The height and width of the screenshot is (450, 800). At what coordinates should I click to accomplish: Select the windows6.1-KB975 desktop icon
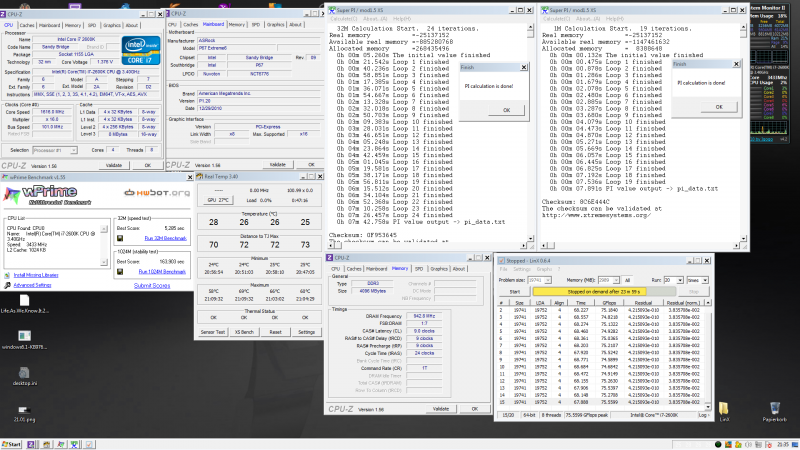point(24,336)
